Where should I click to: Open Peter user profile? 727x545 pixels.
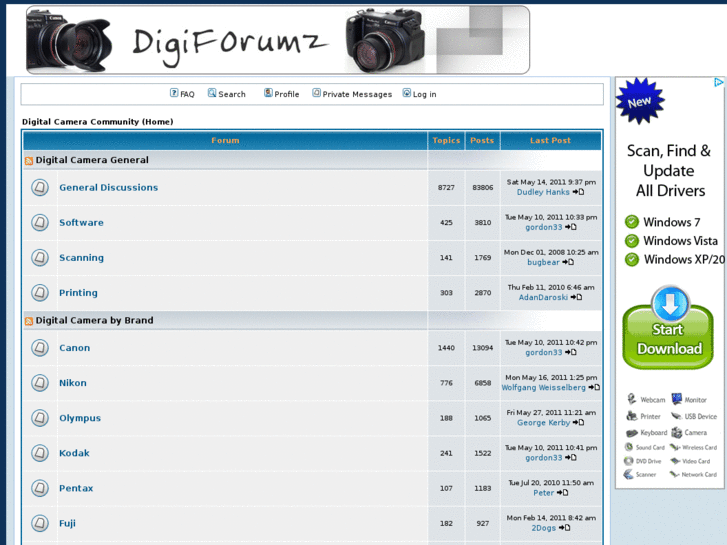[543, 493]
